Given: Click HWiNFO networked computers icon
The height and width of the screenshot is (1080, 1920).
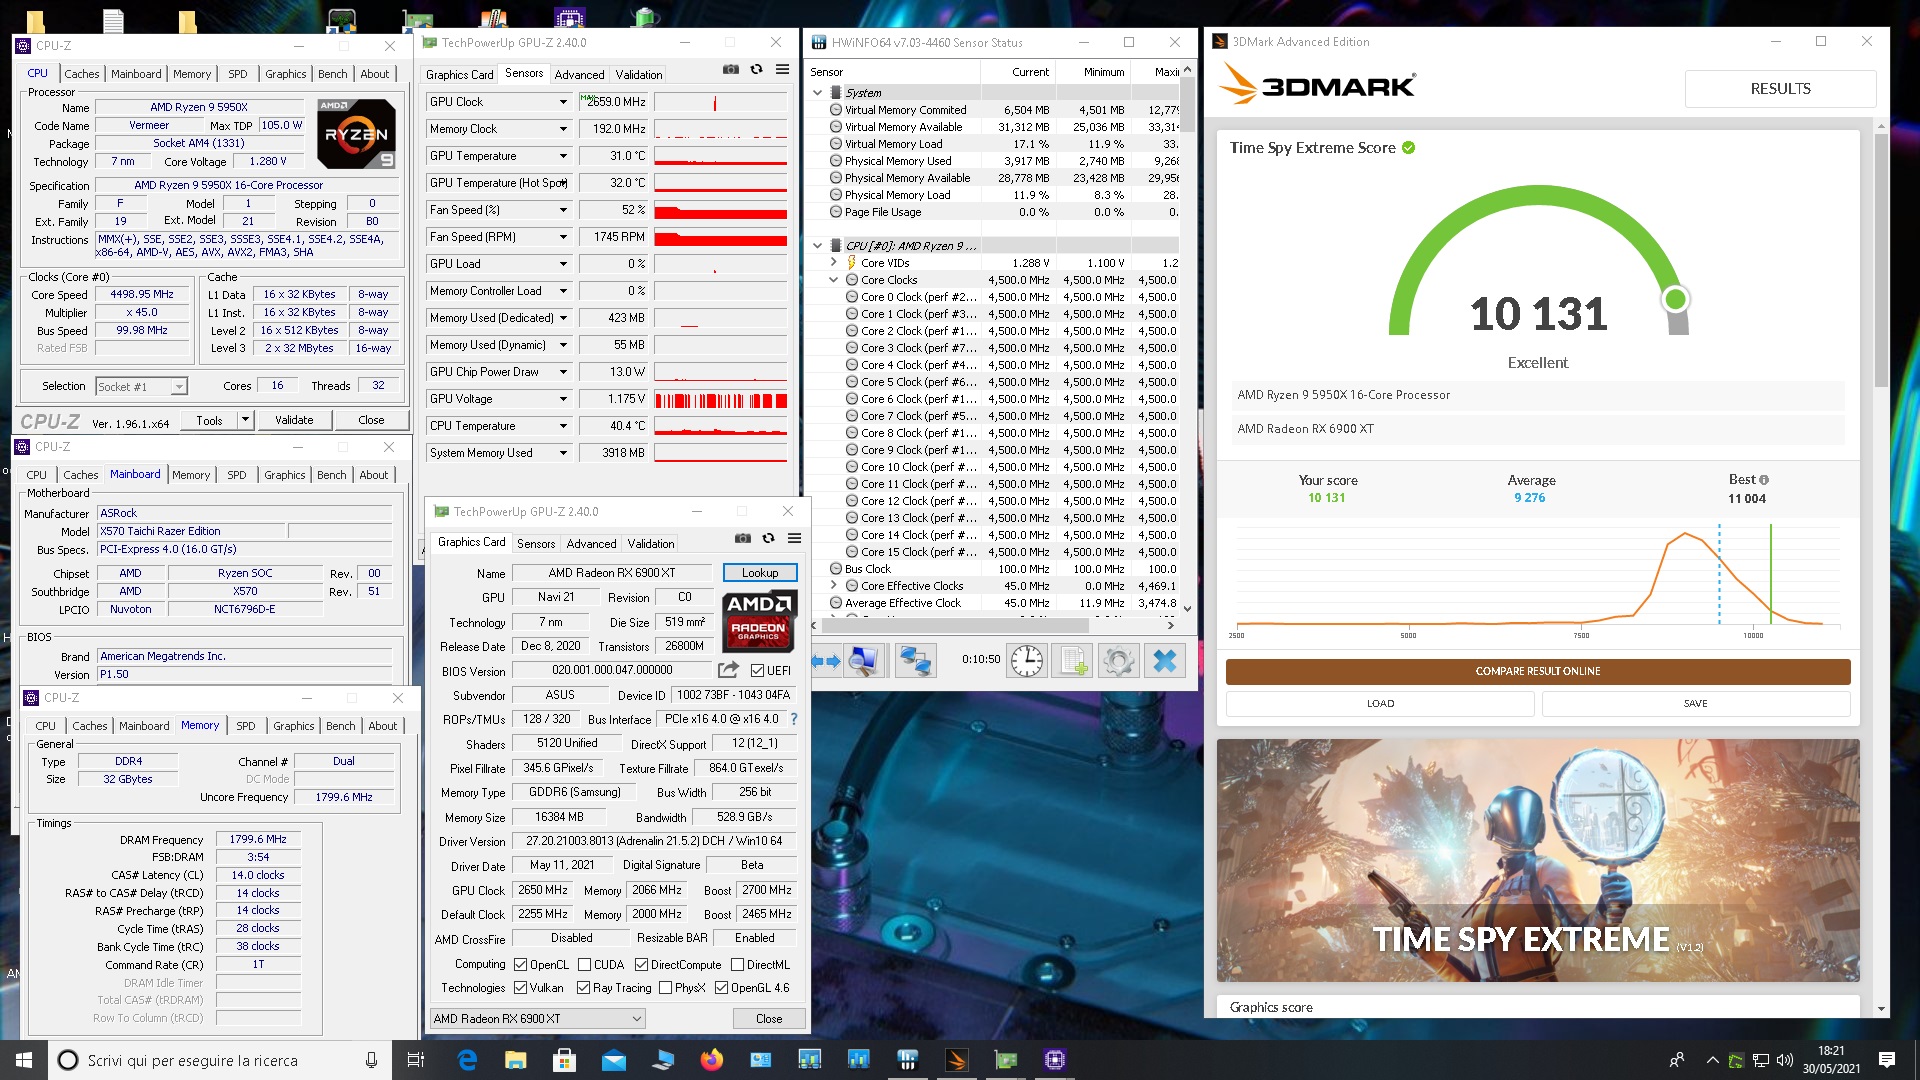Looking at the screenshot, I should tap(915, 660).
